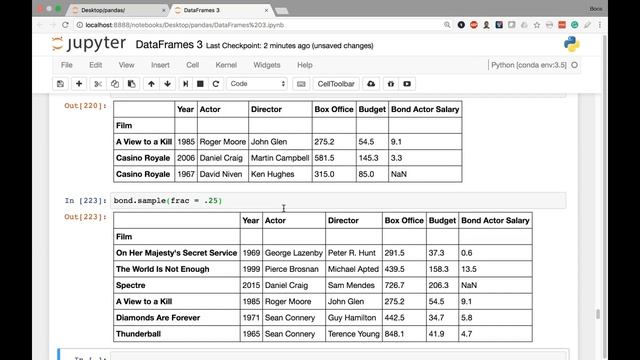The image size is (640, 360).
Task: Click 'David Niven' actor cell
Action: pyautogui.click(x=221, y=174)
